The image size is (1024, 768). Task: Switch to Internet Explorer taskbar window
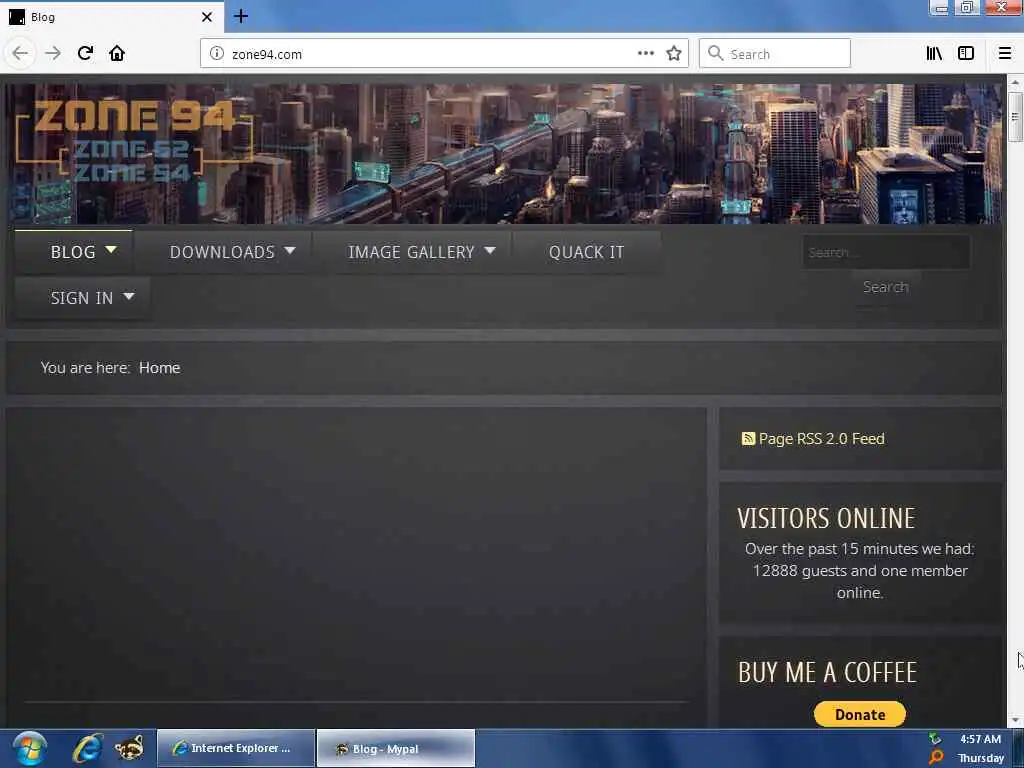click(236, 748)
